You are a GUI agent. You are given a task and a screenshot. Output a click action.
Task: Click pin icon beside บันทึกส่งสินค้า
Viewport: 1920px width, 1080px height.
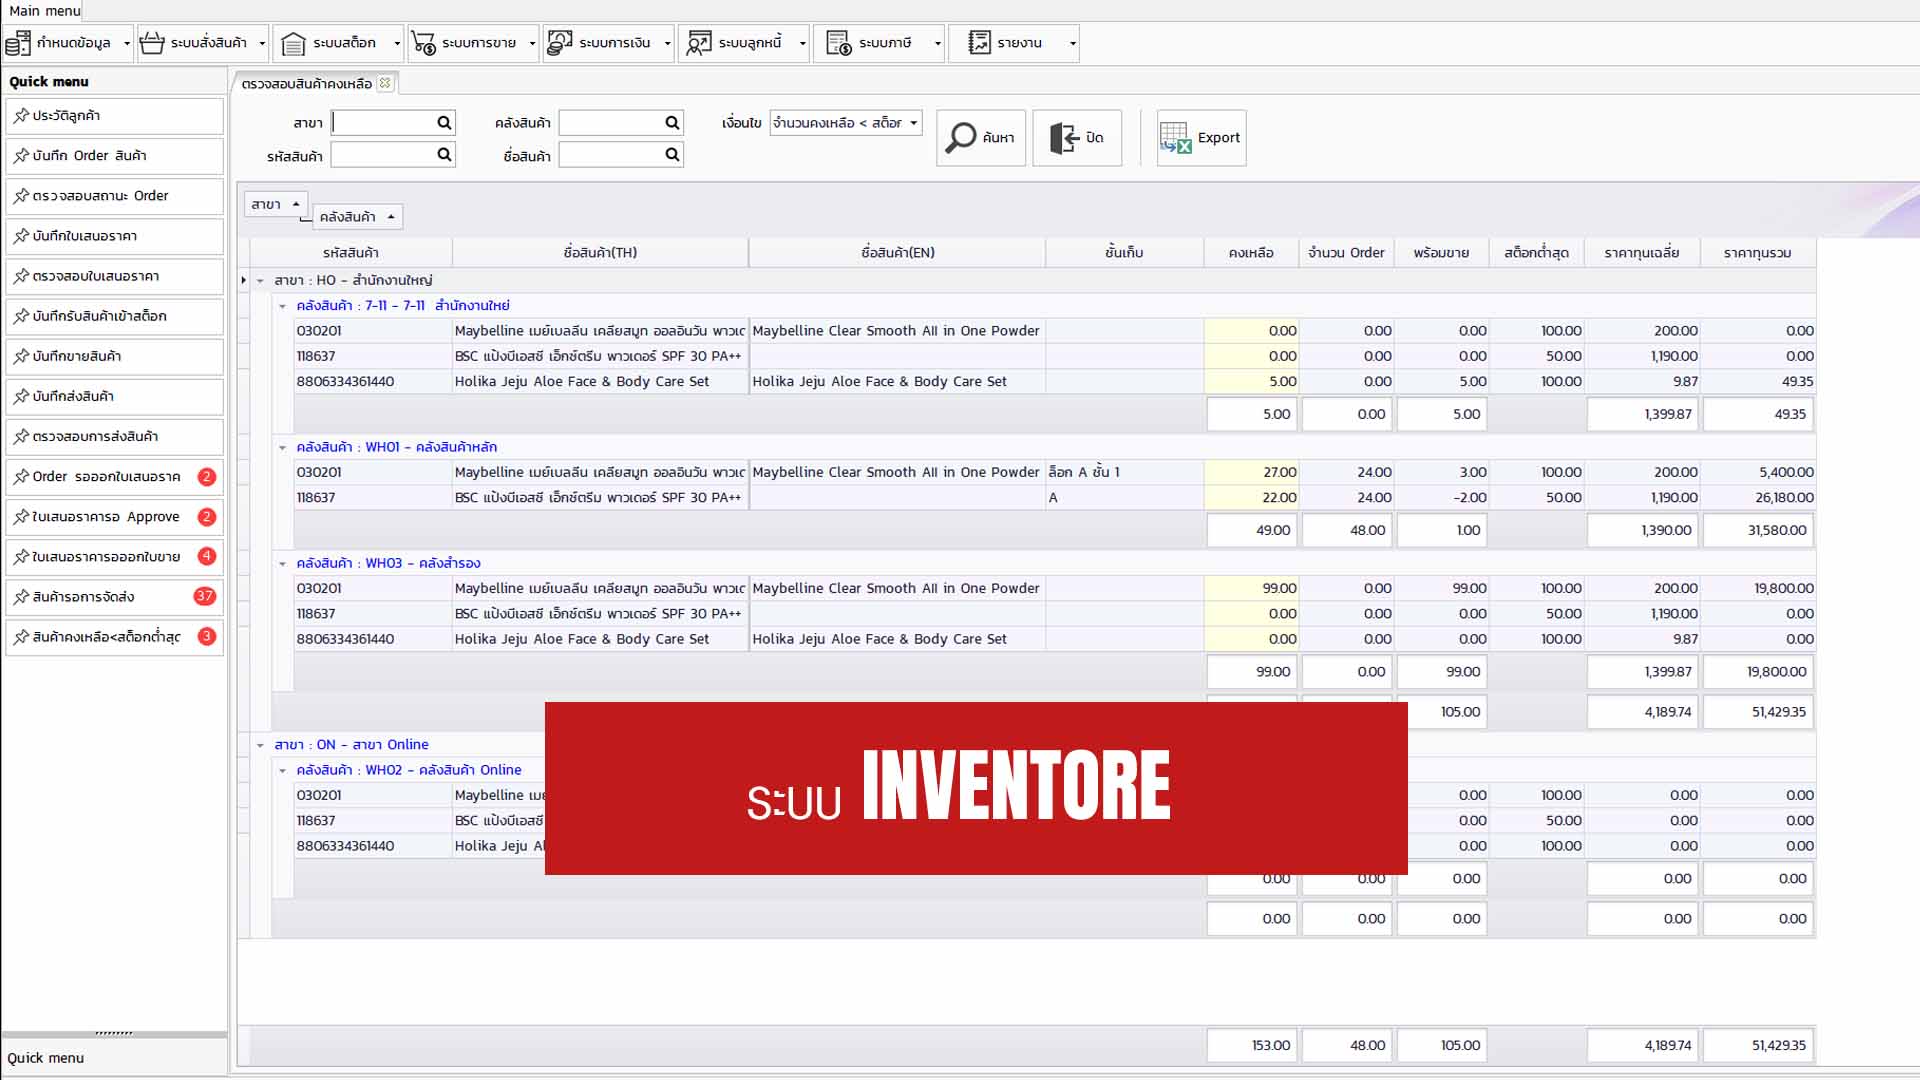click(x=21, y=396)
